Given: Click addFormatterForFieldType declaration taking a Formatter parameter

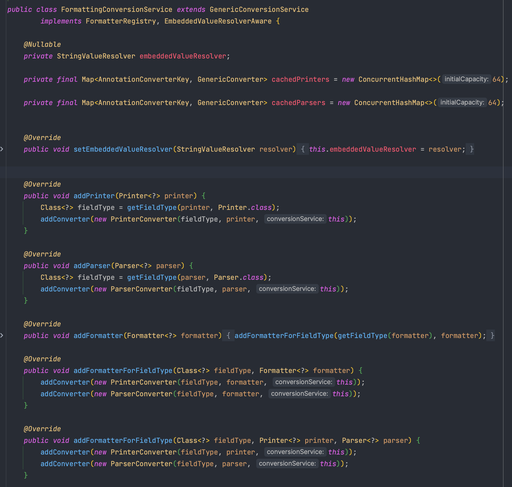Looking at the screenshot, I should point(123,370).
